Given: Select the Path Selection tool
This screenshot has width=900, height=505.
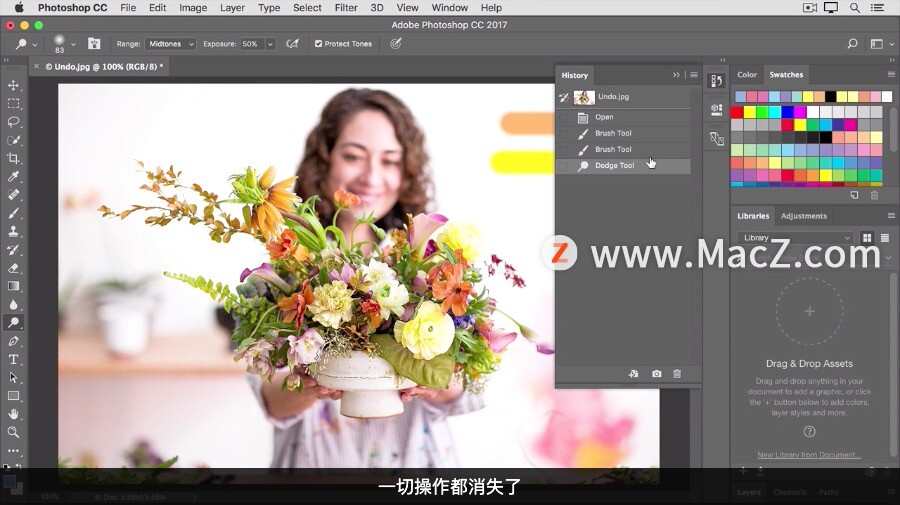Looking at the screenshot, I should pos(13,378).
